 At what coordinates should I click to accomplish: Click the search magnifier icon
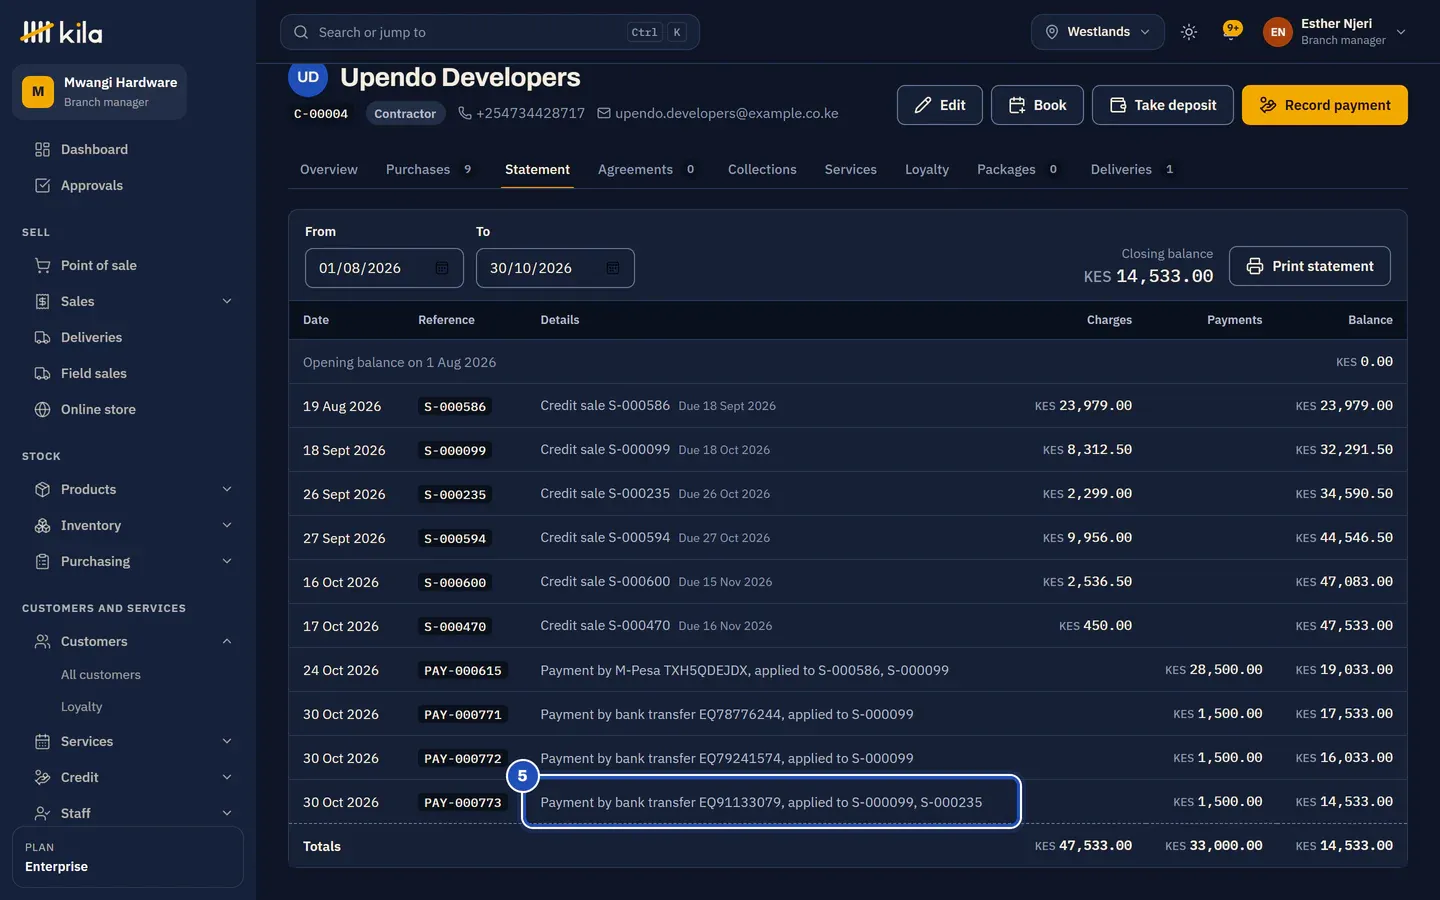coord(301,32)
